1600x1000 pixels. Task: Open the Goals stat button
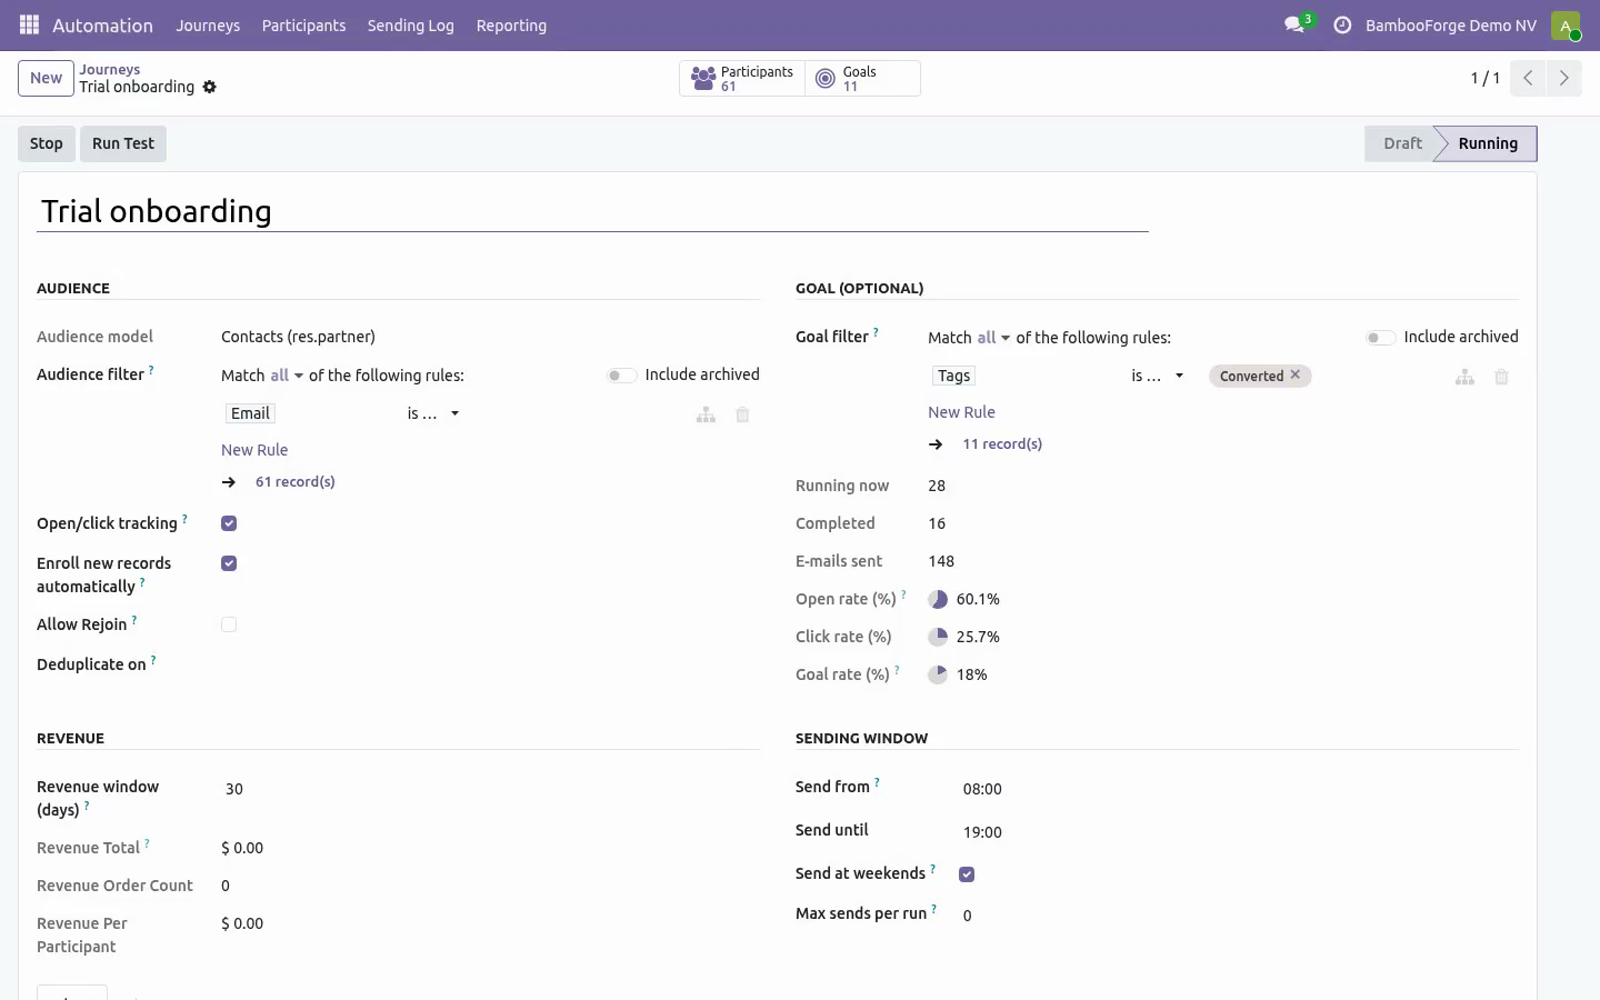[862, 78]
